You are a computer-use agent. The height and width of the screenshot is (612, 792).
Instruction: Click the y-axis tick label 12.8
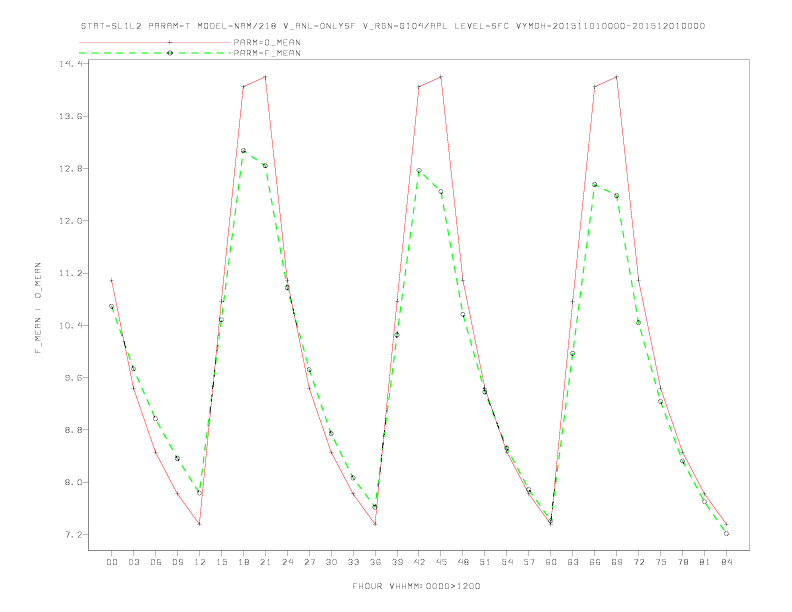pyautogui.click(x=70, y=169)
